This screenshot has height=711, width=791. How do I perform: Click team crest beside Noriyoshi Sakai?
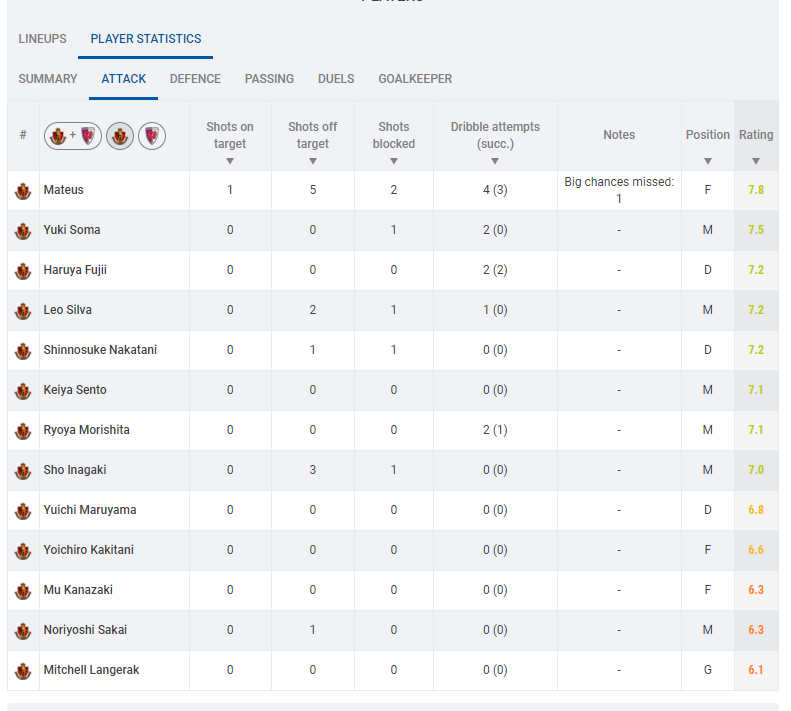[x=23, y=631]
